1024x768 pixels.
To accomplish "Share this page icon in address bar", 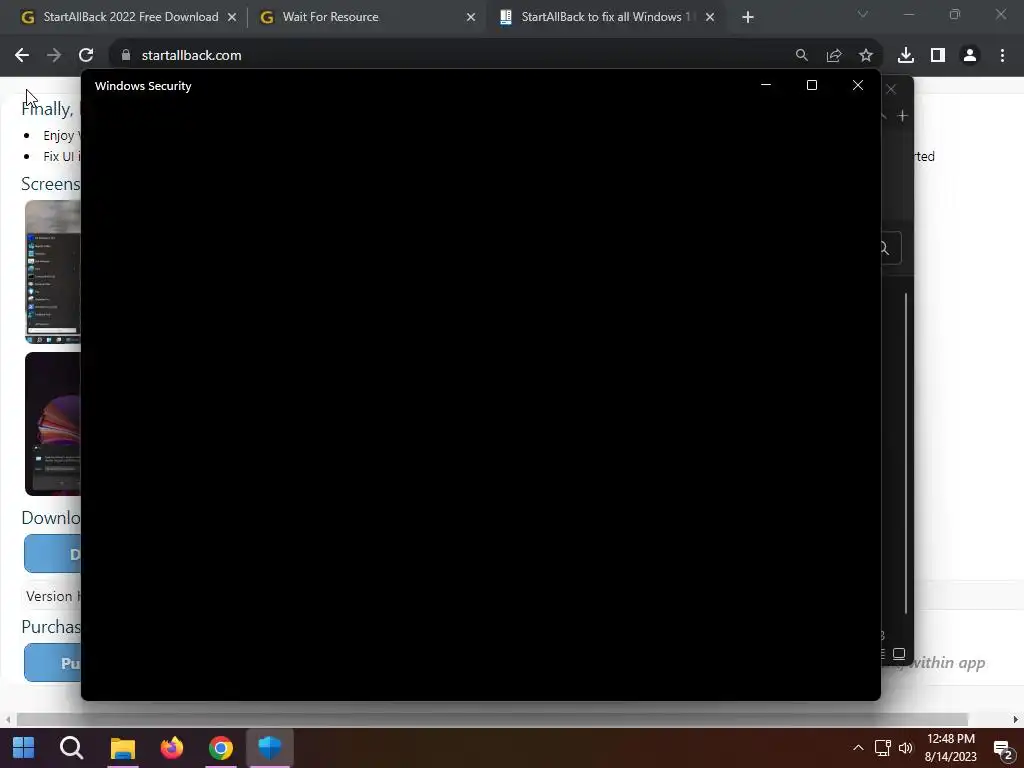I will point(834,56).
